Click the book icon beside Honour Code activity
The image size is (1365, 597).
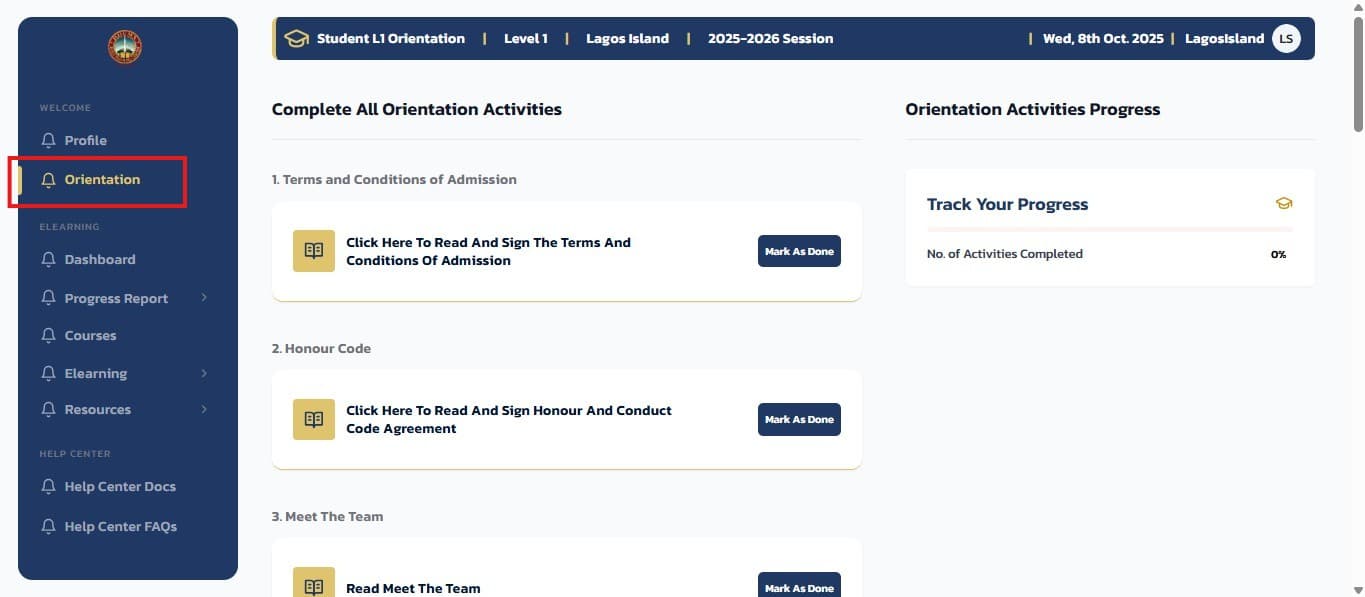click(313, 419)
